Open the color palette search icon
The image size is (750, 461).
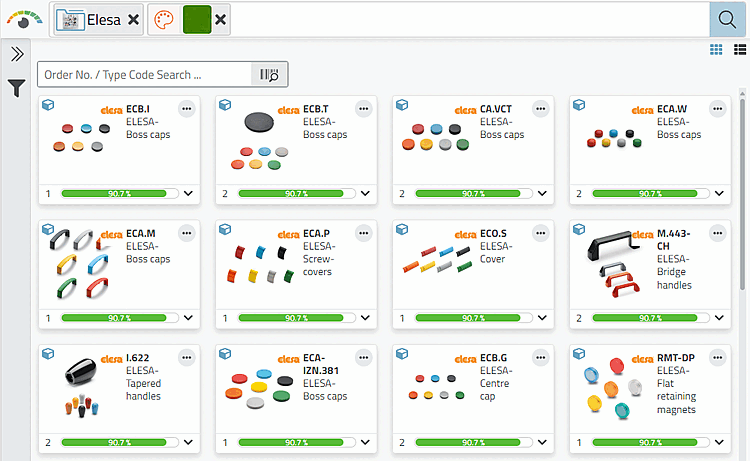(x=164, y=20)
